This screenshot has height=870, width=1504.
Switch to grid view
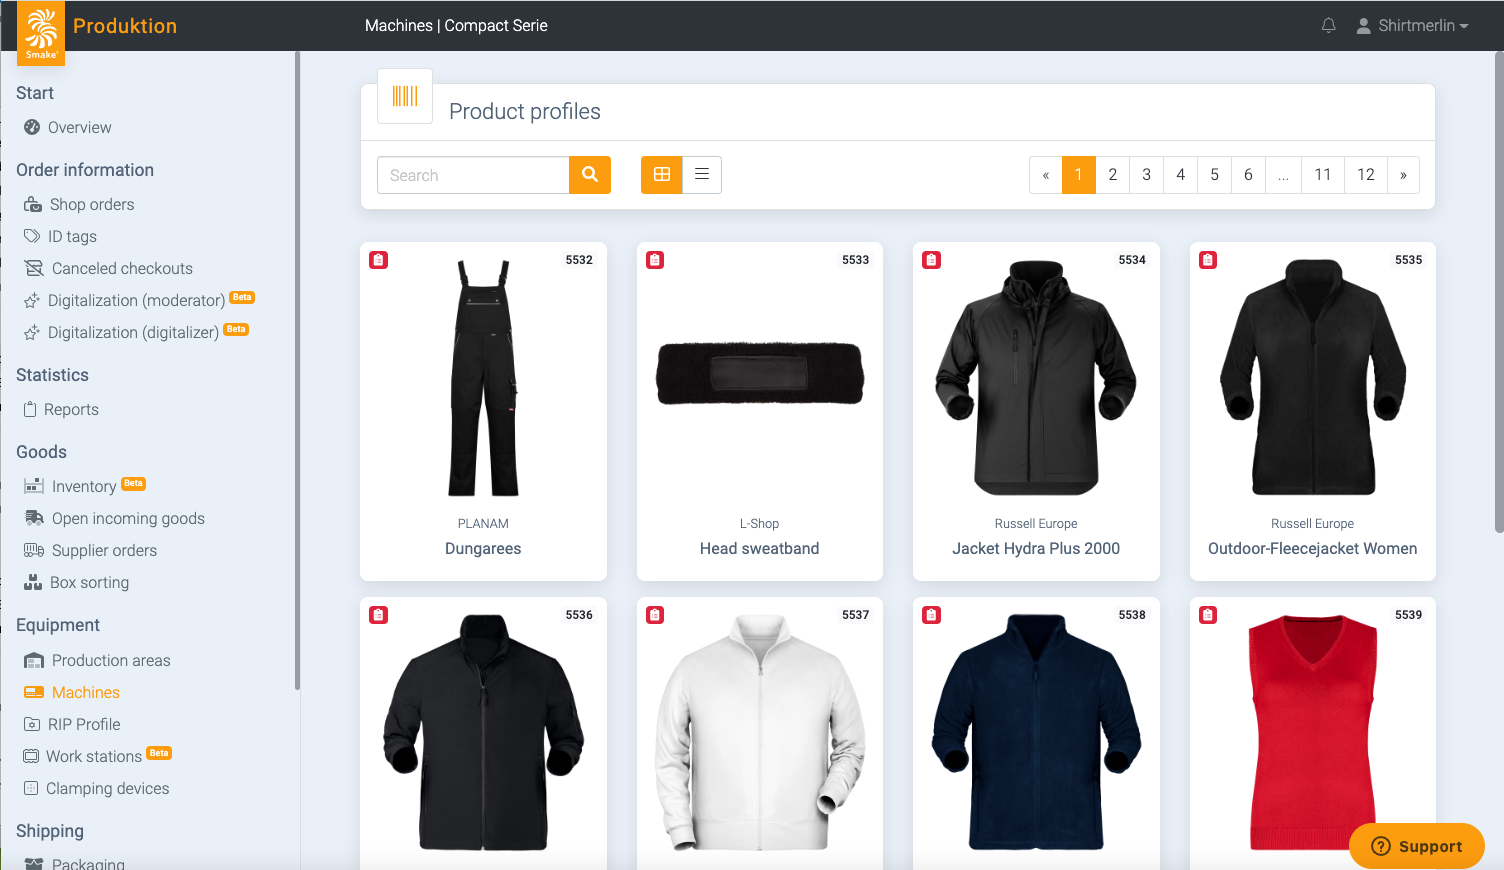point(662,175)
